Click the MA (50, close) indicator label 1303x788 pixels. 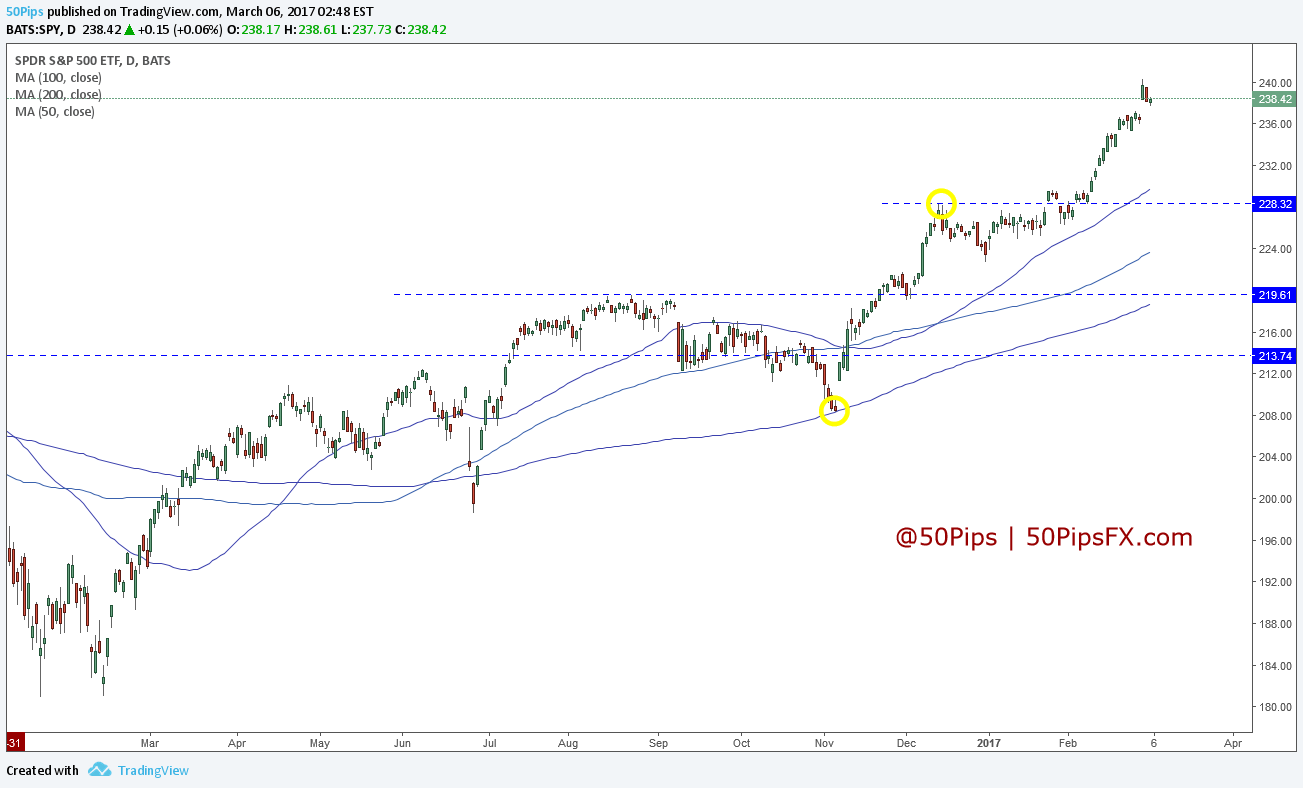click(x=55, y=111)
